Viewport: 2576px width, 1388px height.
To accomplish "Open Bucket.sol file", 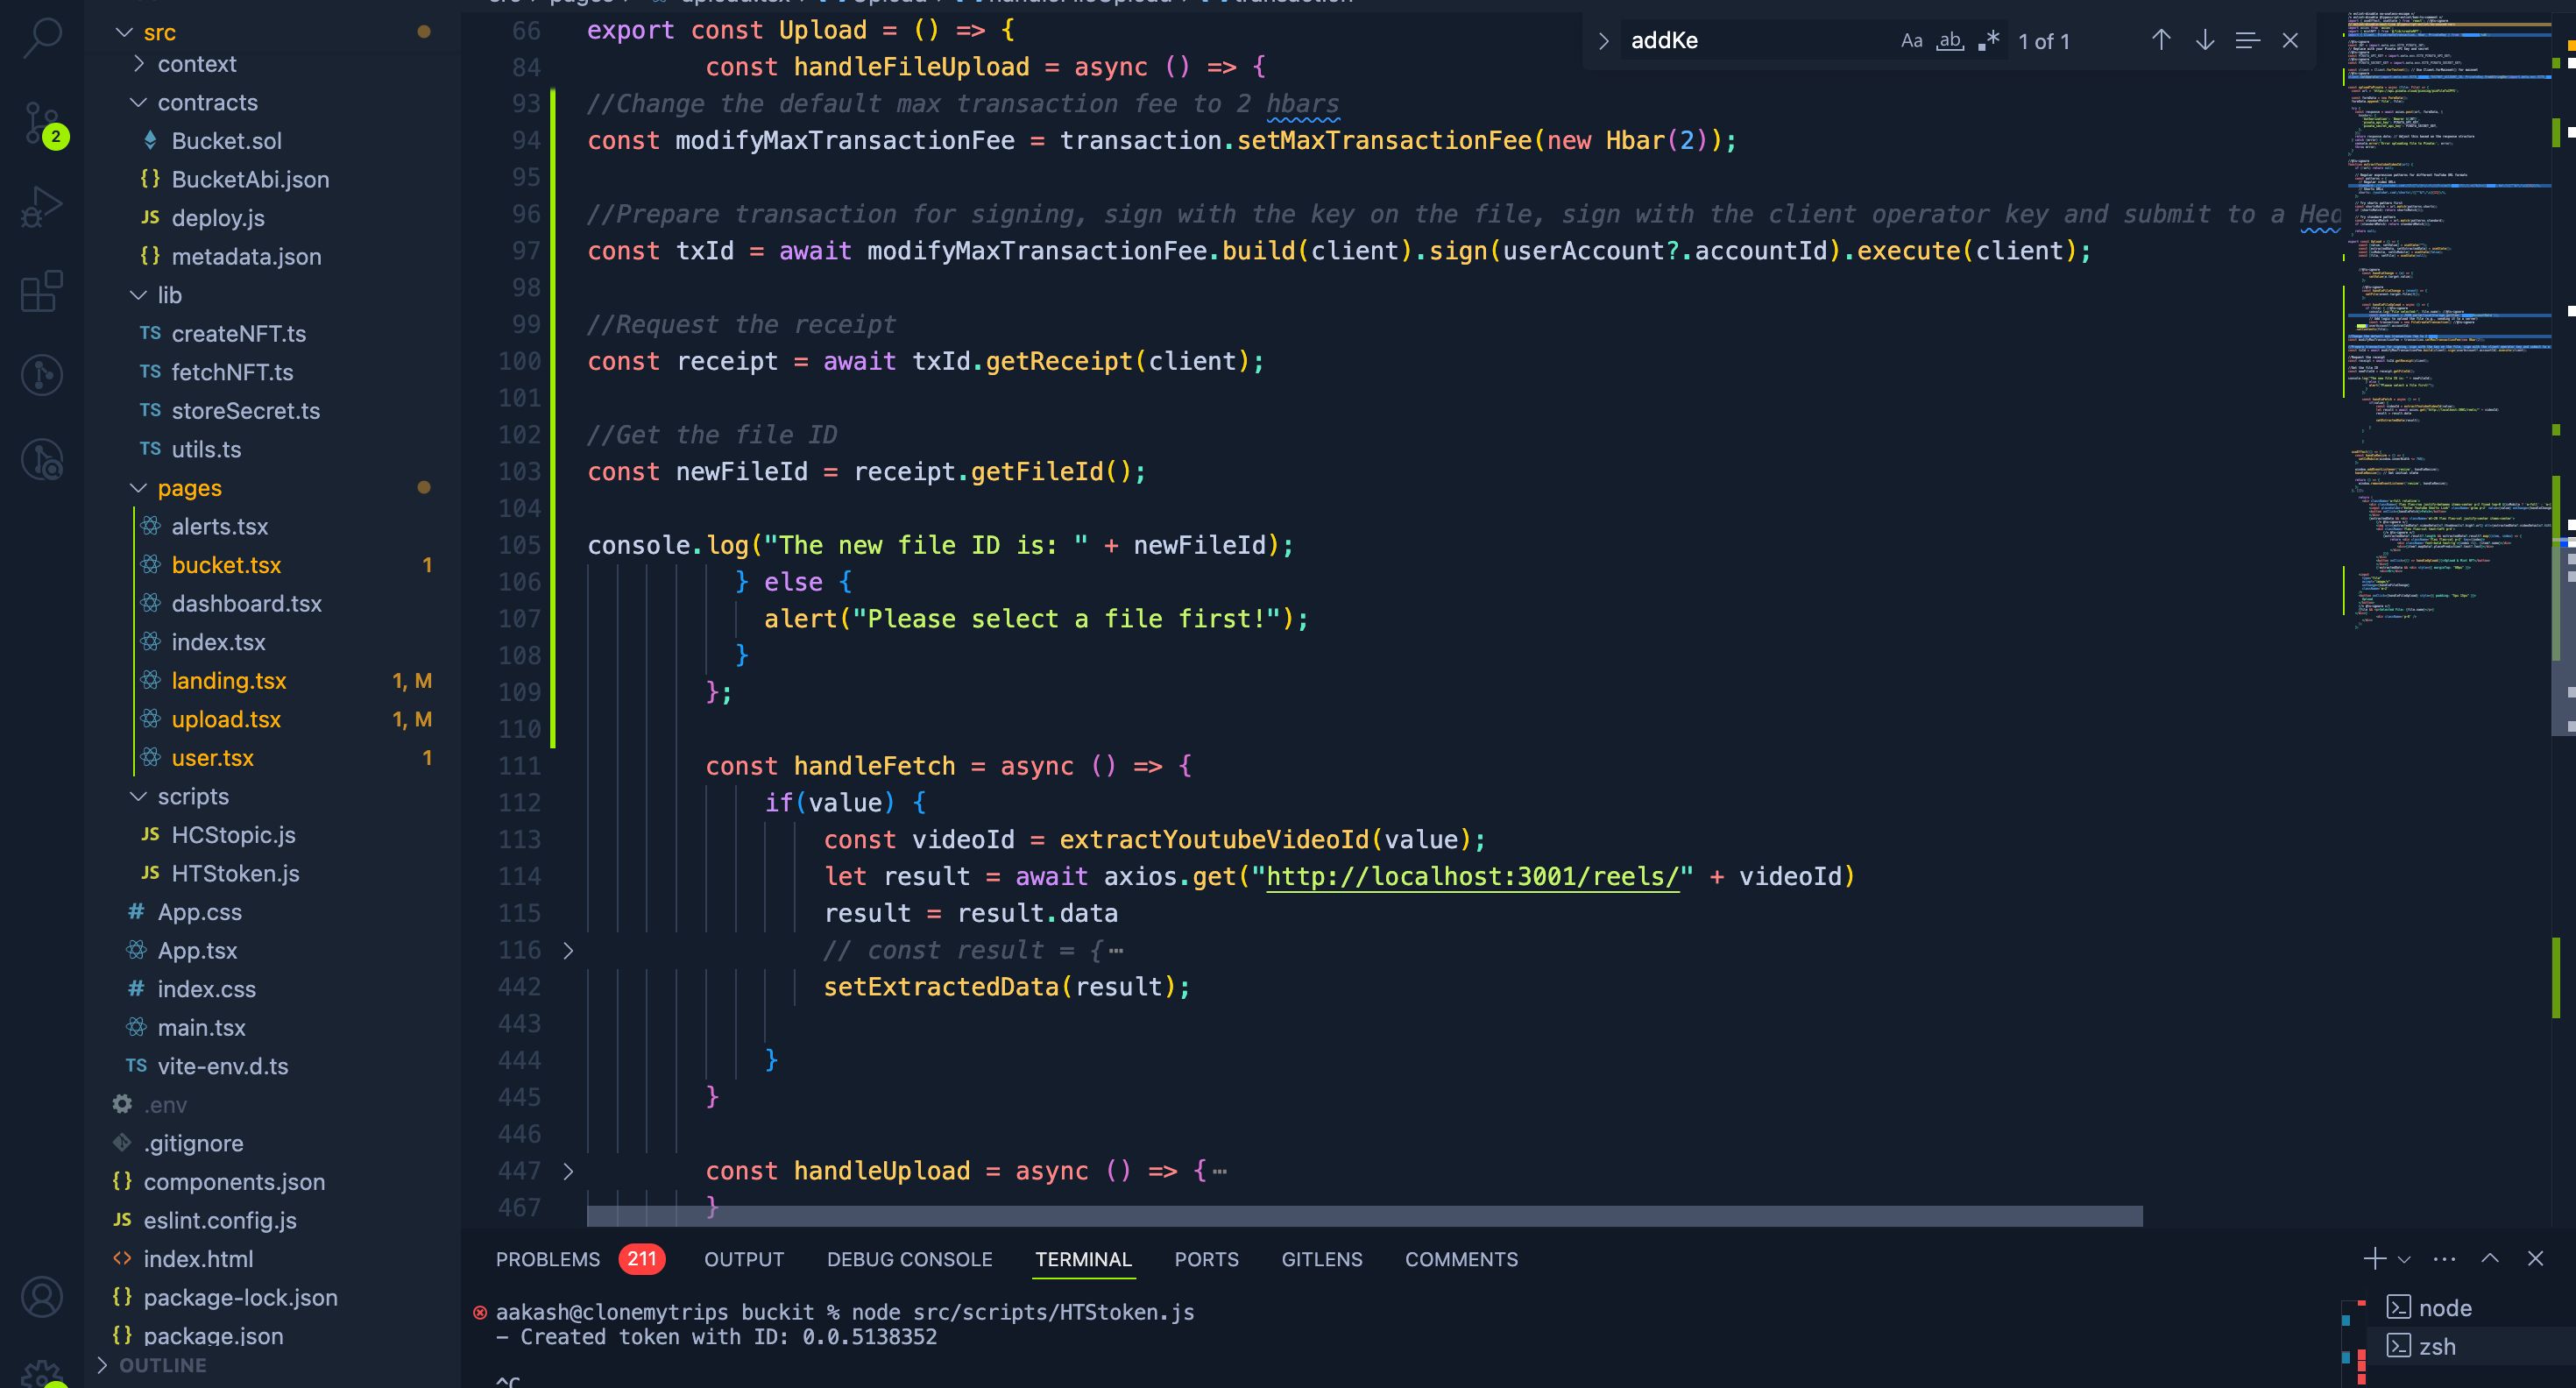I will (226, 141).
